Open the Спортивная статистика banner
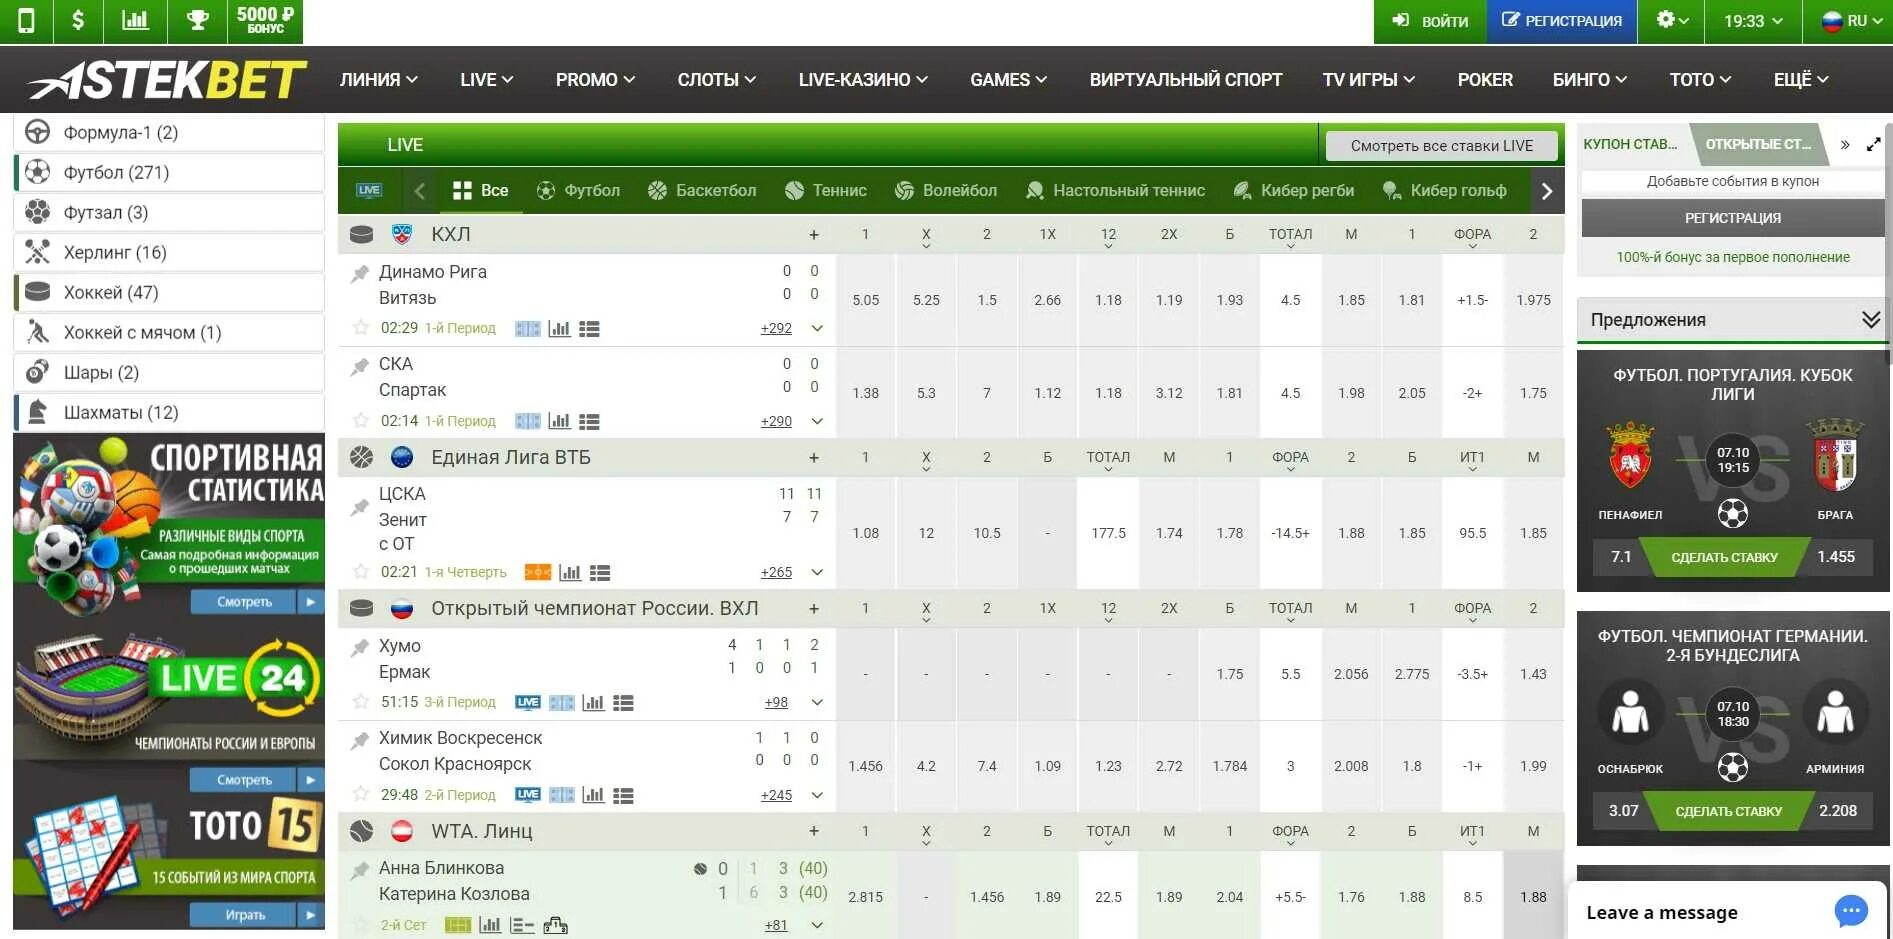This screenshot has width=1893, height=939. click(169, 525)
